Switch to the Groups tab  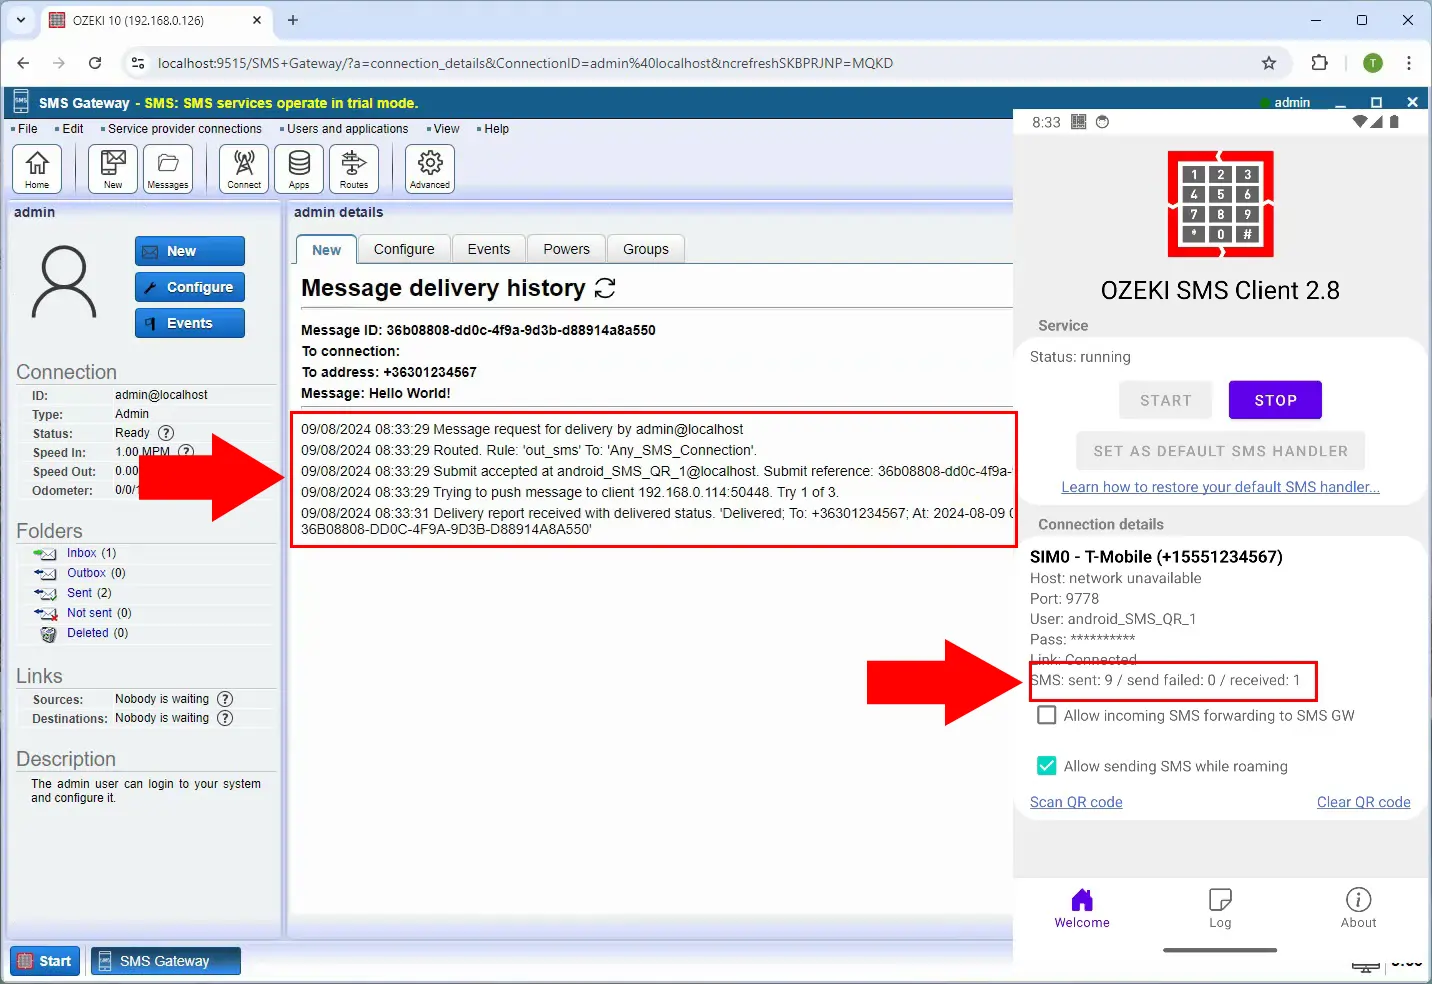coord(646,249)
